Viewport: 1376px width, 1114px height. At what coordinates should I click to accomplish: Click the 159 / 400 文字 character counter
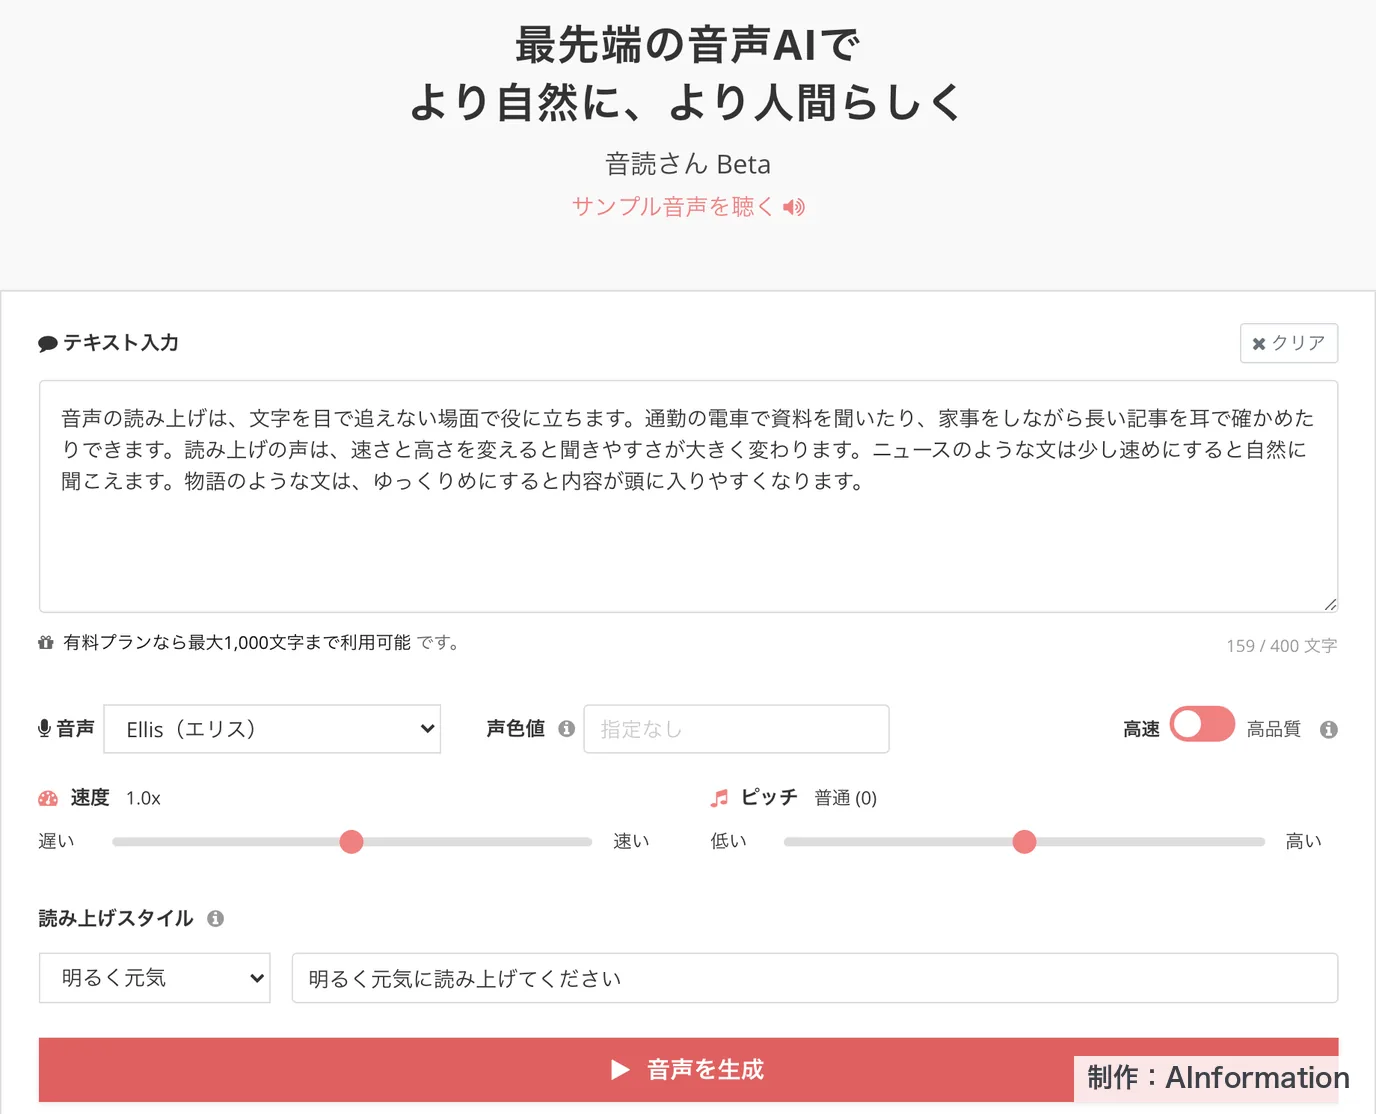pyautogui.click(x=1282, y=646)
